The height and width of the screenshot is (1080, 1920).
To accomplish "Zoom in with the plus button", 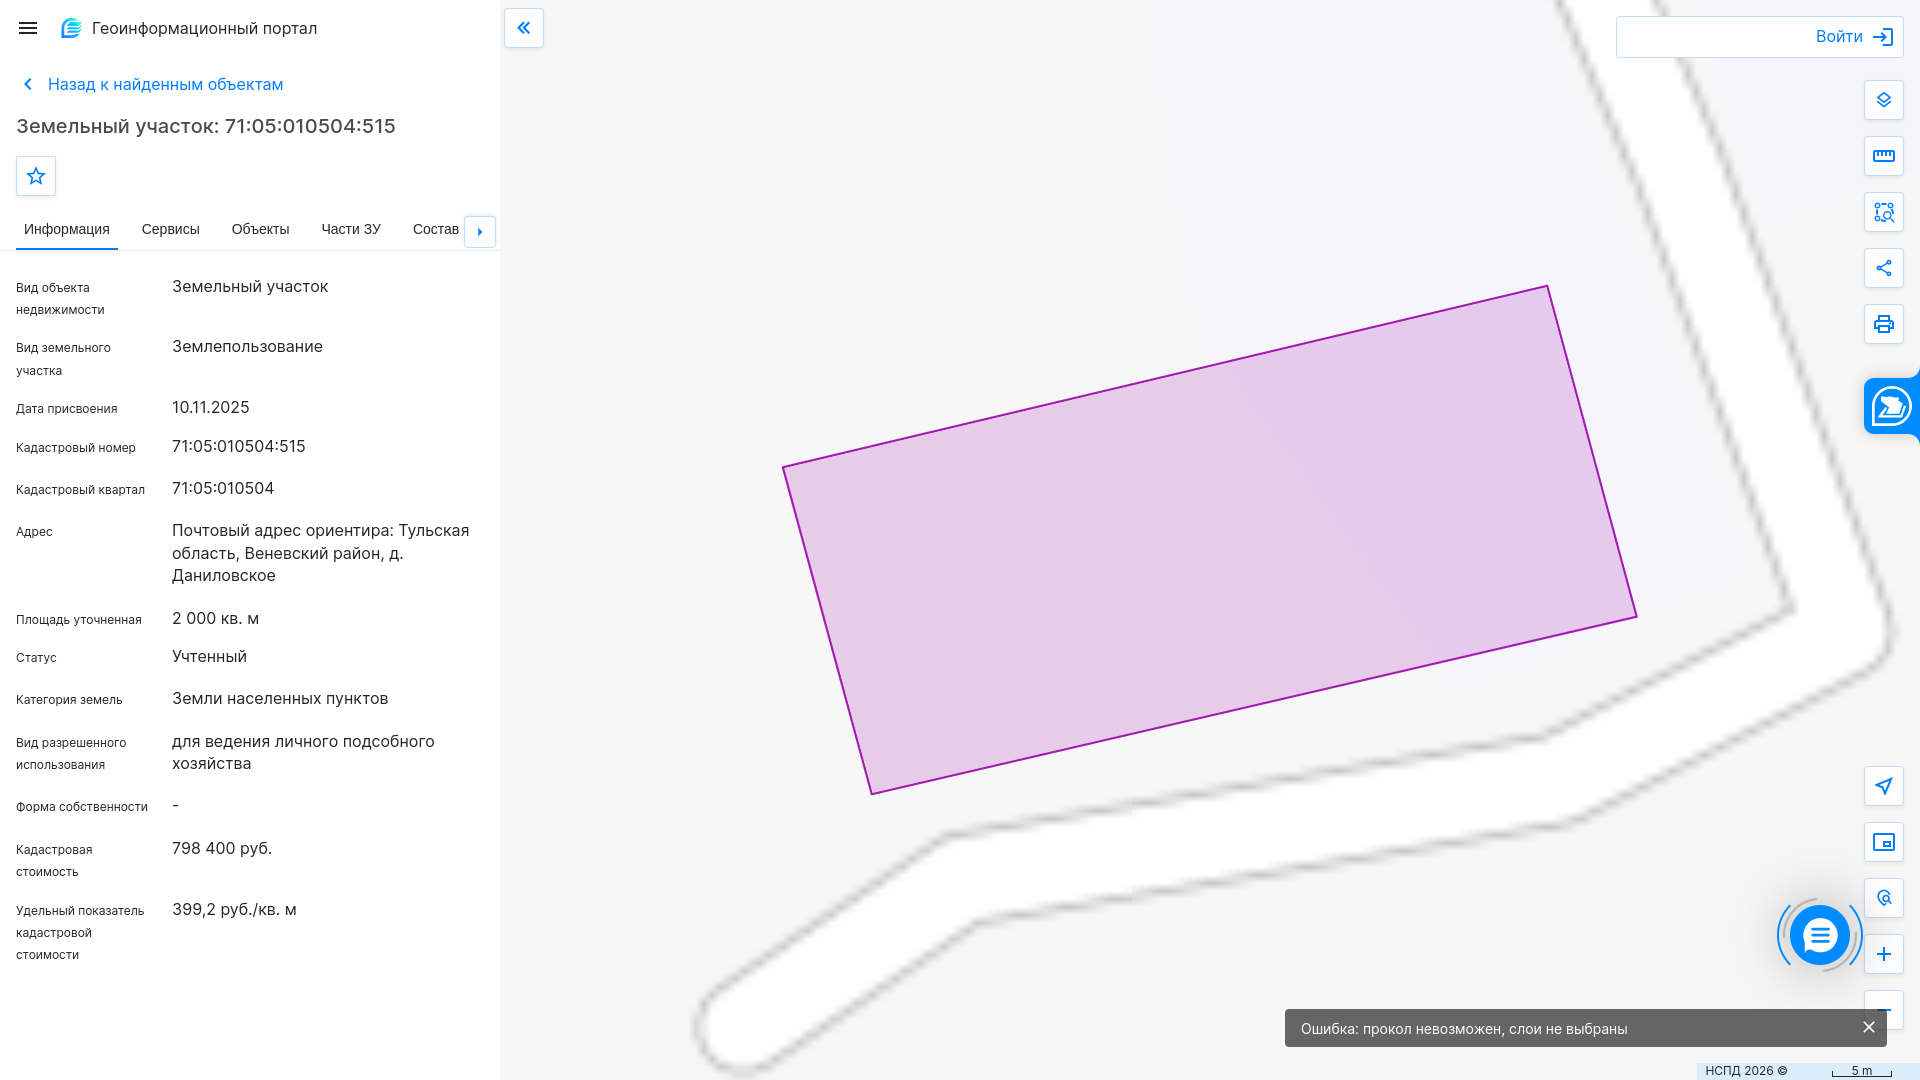I will pos(1884,954).
